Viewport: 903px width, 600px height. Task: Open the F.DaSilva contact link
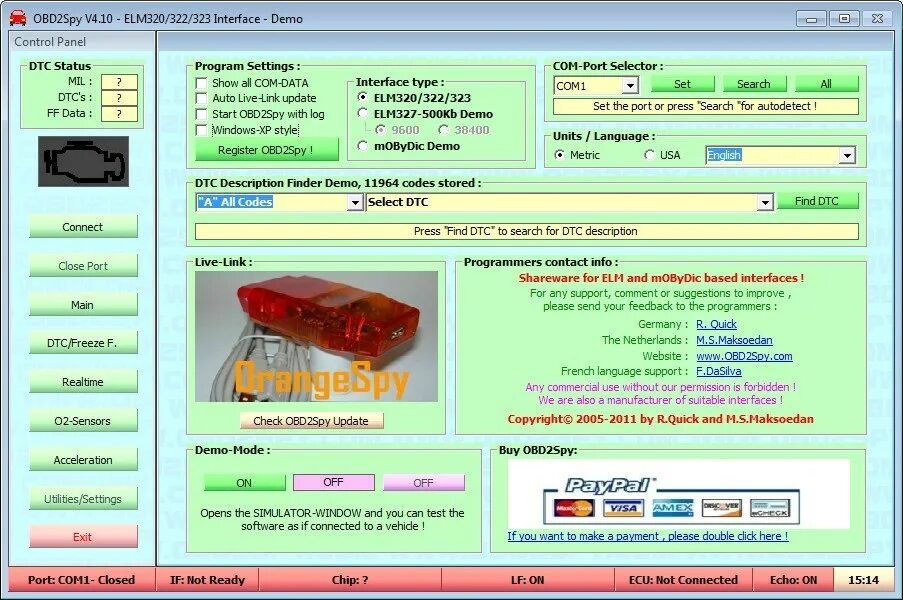[x=719, y=371]
